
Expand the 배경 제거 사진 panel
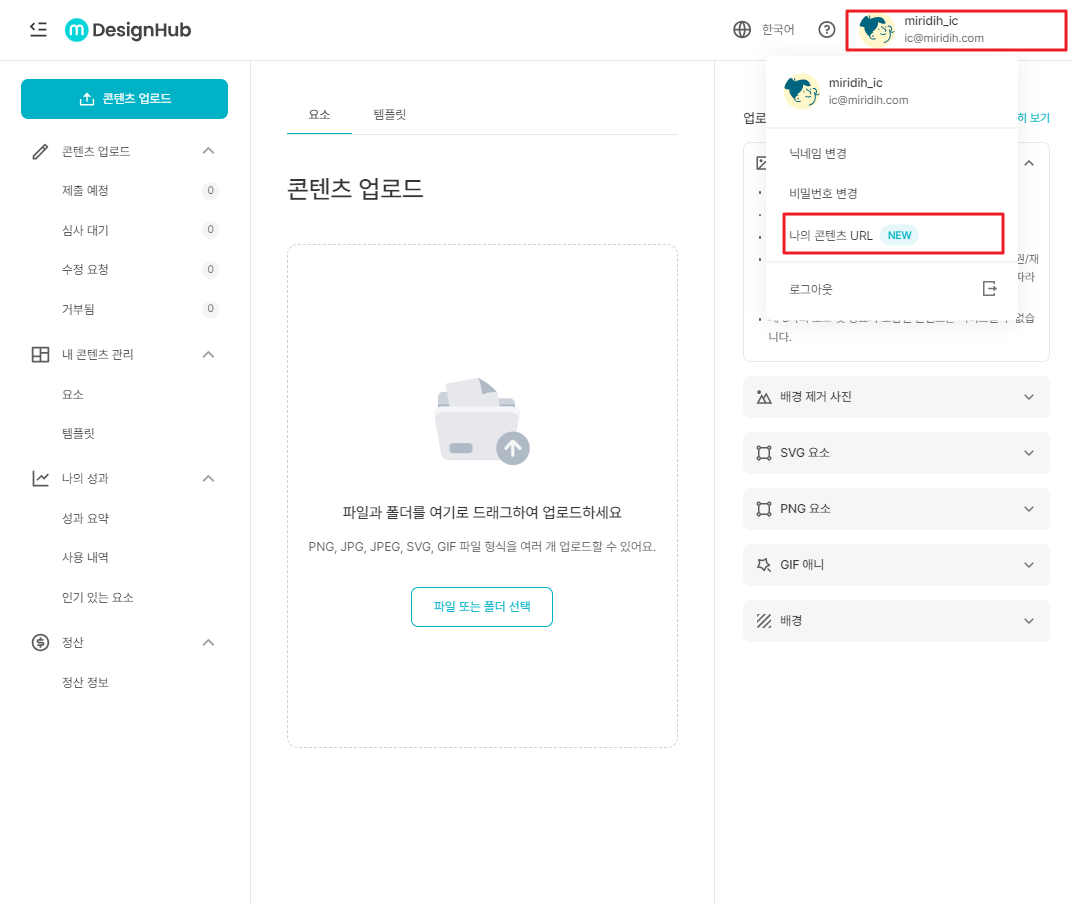pos(1029,397)
